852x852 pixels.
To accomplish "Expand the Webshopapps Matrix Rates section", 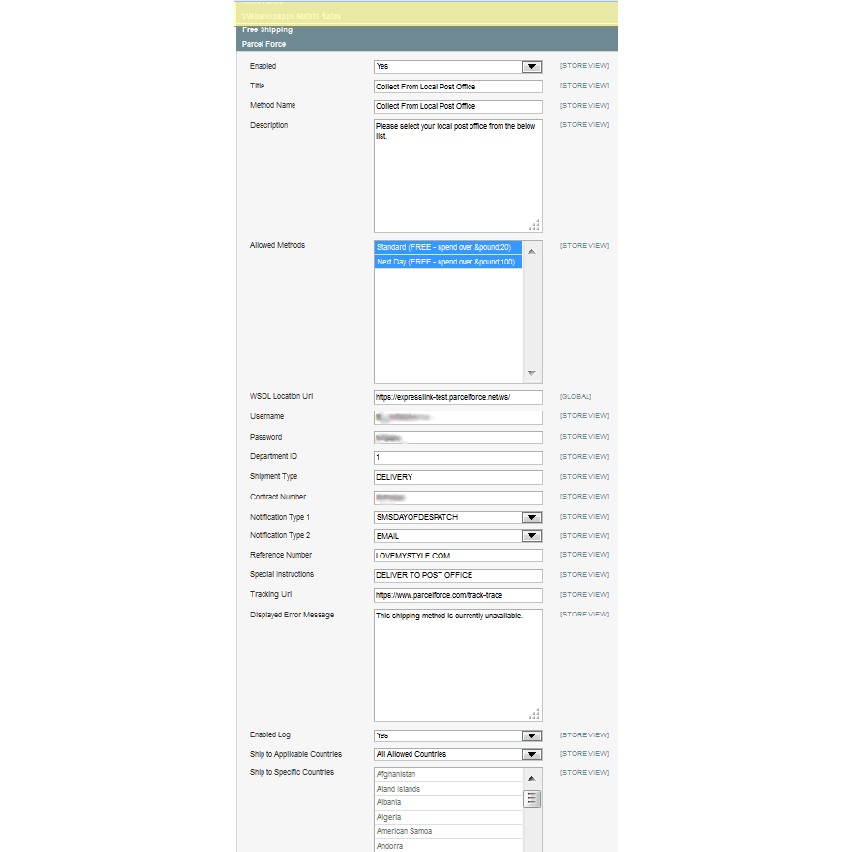I will coord(427,16).
